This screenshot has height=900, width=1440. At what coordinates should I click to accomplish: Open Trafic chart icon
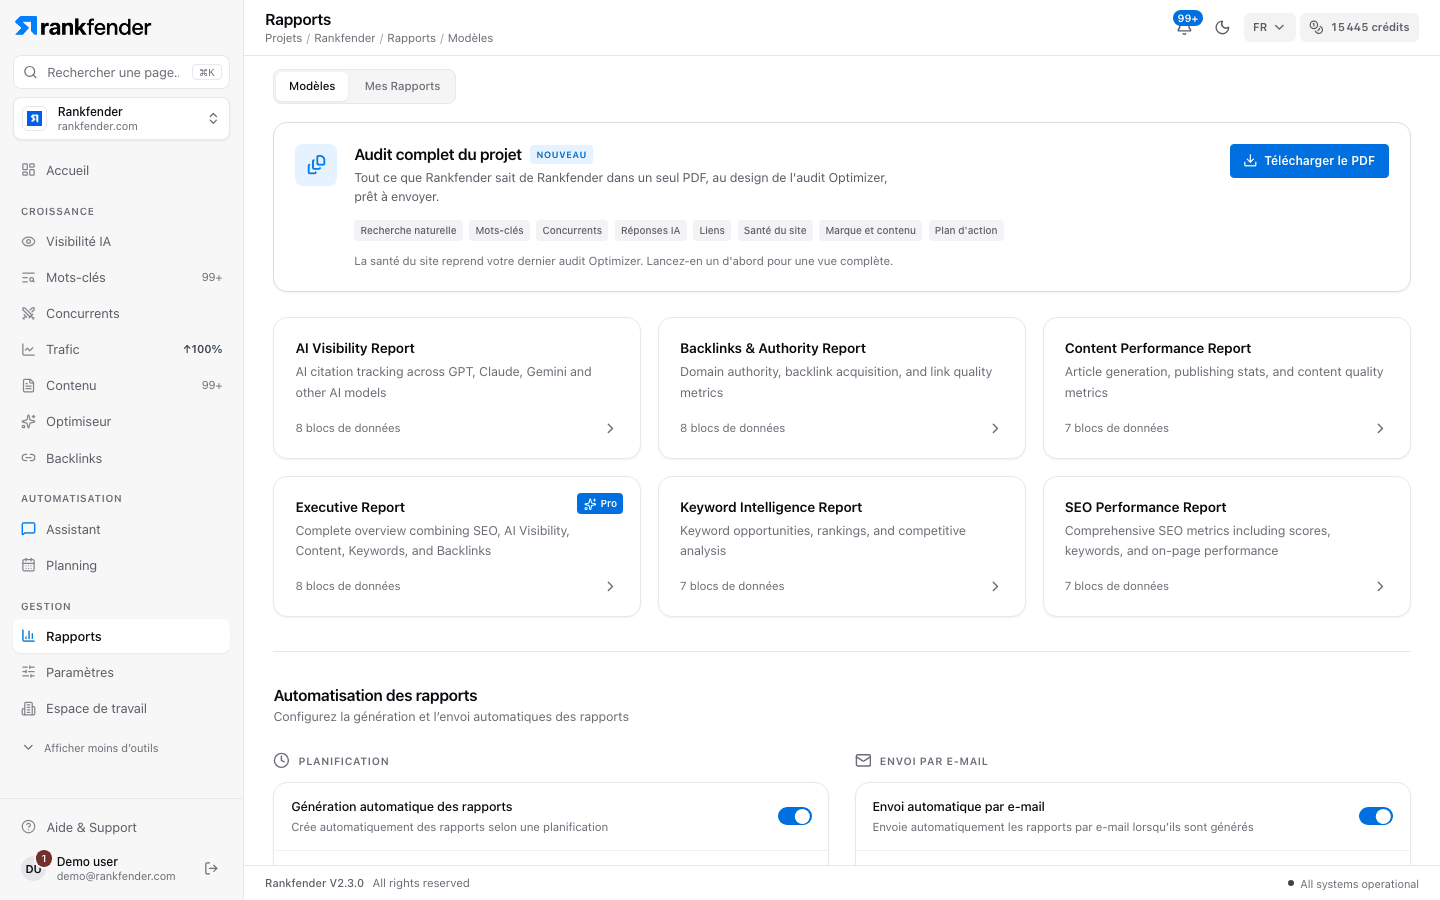[29, 349]
